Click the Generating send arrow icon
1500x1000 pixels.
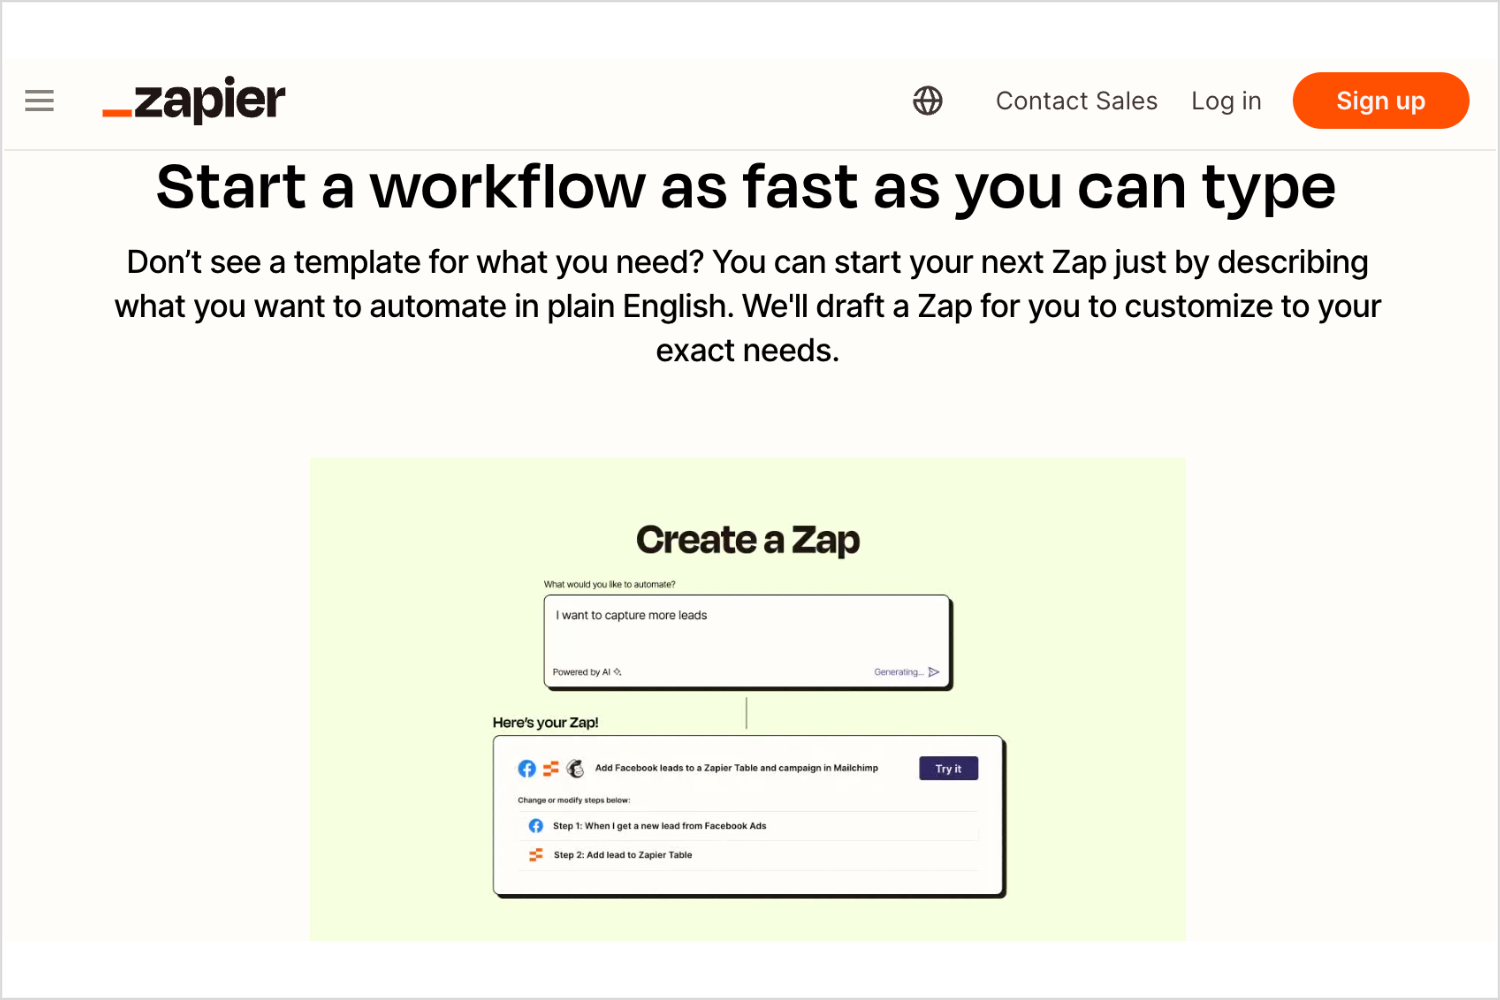[x=933, y=672]
